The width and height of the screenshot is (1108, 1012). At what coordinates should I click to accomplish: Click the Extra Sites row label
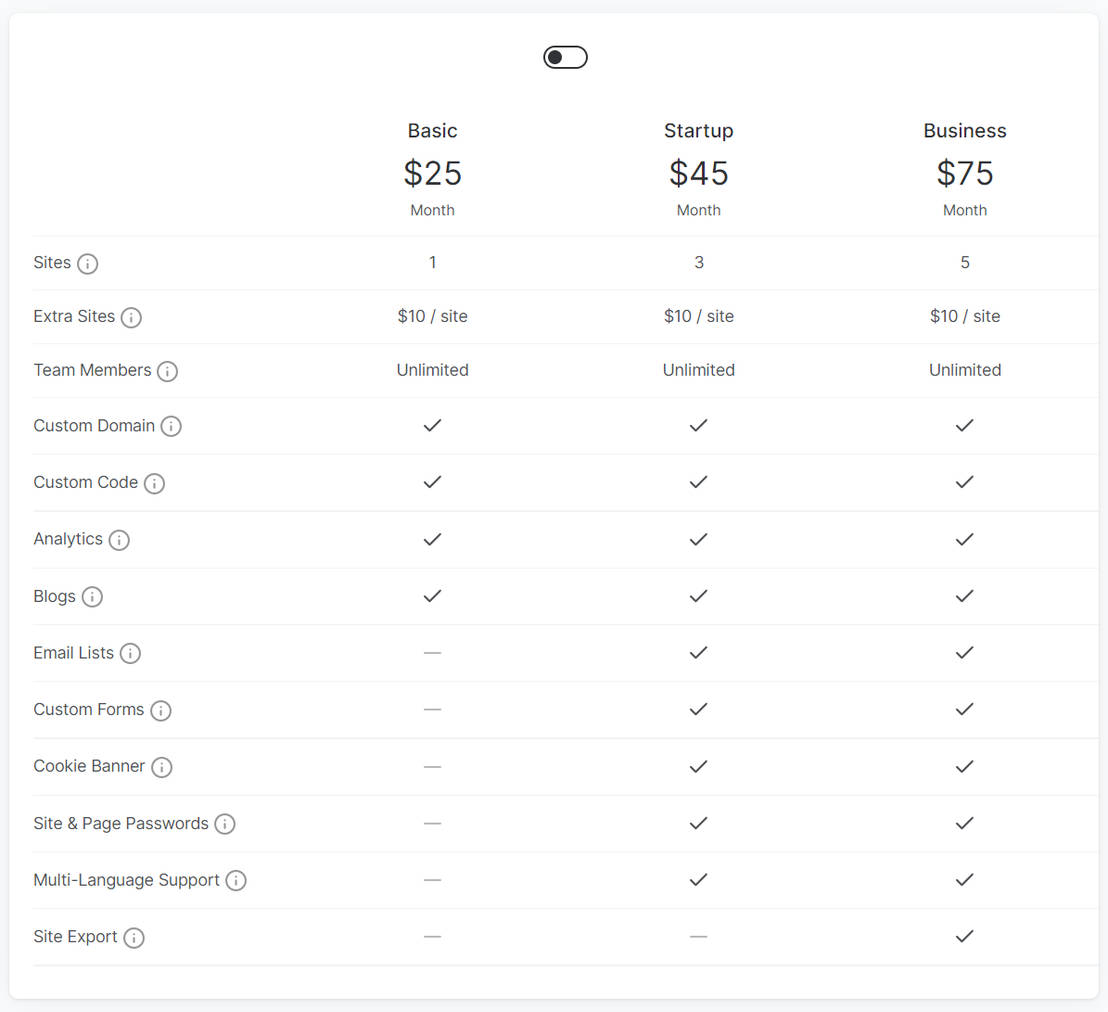pyautogui.click(x=74, y=317)
